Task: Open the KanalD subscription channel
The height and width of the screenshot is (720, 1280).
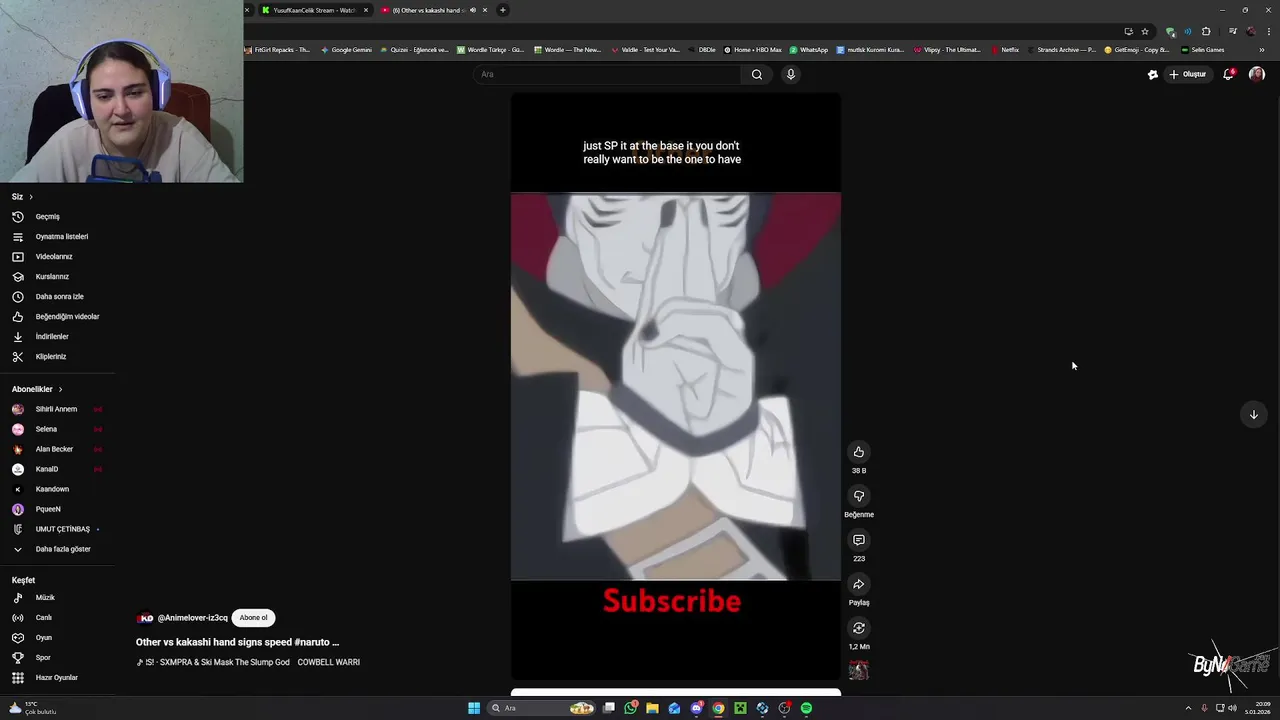Action: 58,469
